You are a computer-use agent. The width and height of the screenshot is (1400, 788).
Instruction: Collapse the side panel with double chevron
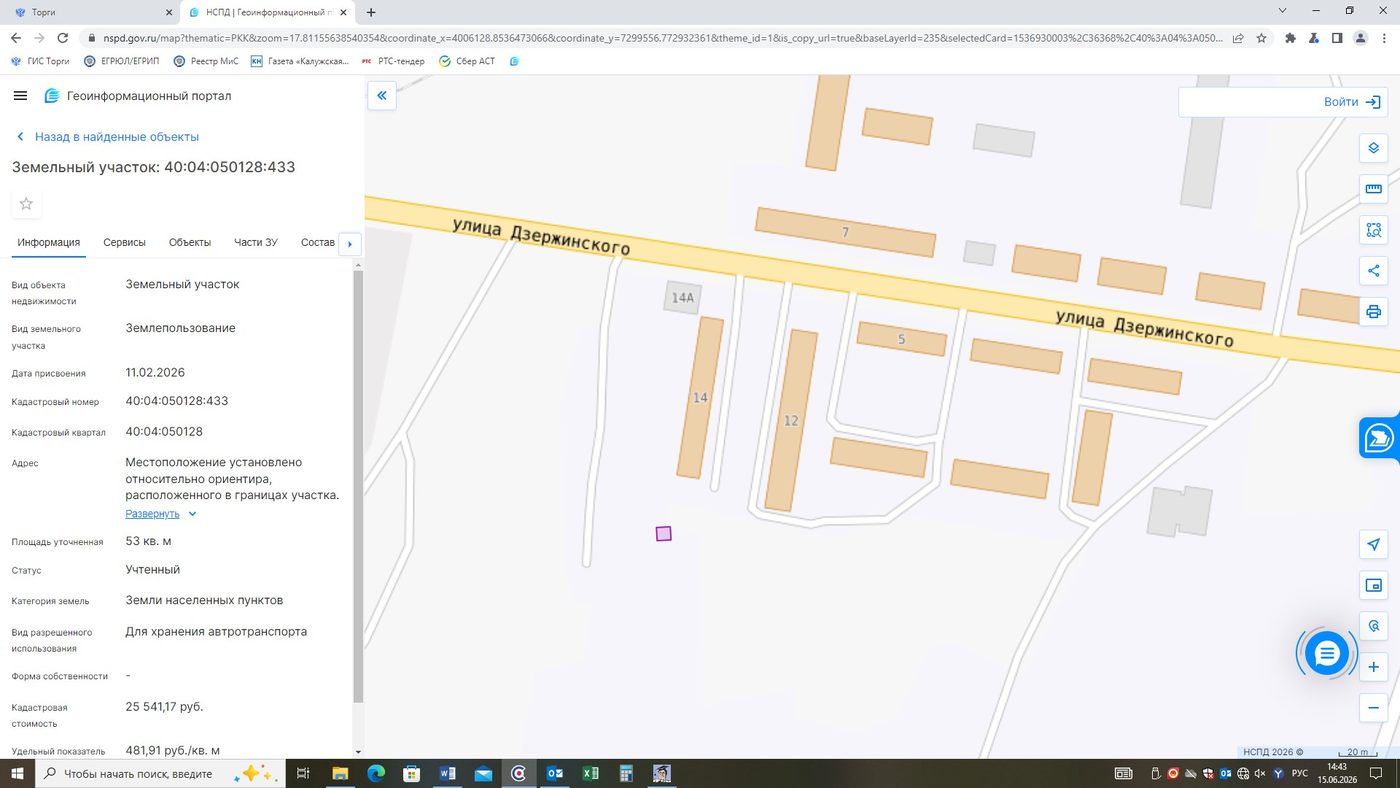pos(382,96)
